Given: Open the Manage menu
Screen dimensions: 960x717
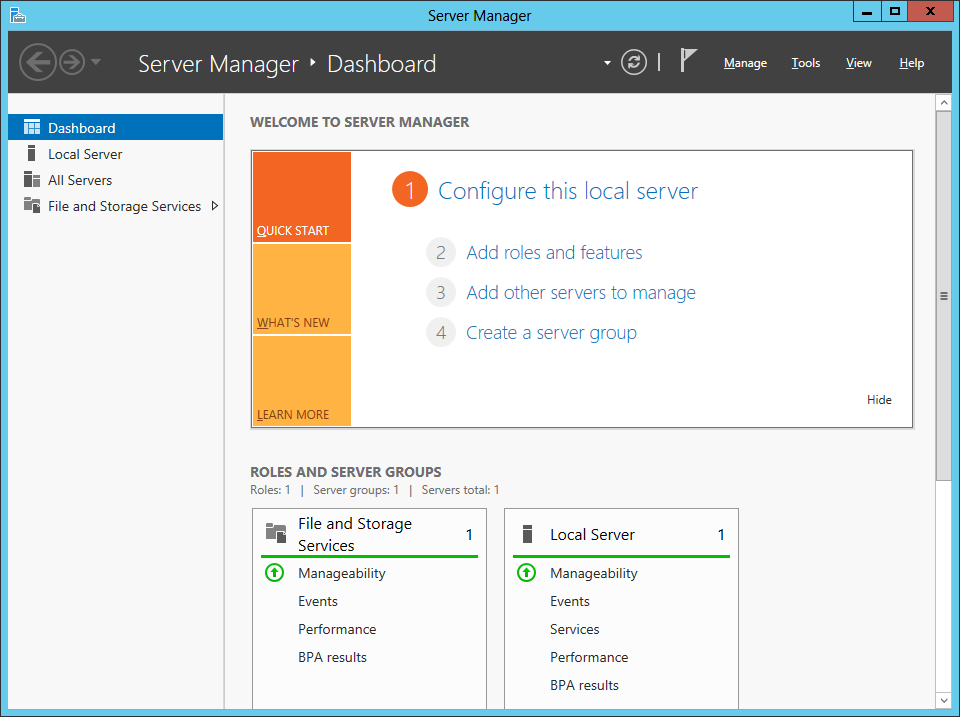Looking at the screenshot, I should pos(745,63).
